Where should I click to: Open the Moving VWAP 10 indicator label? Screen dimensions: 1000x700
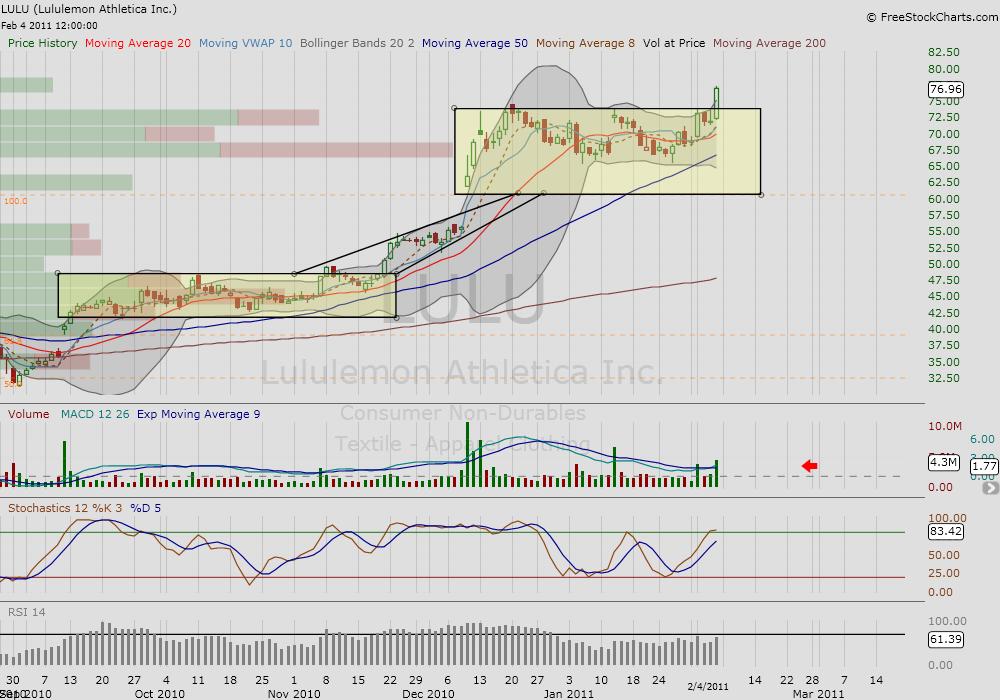point(246,43)
